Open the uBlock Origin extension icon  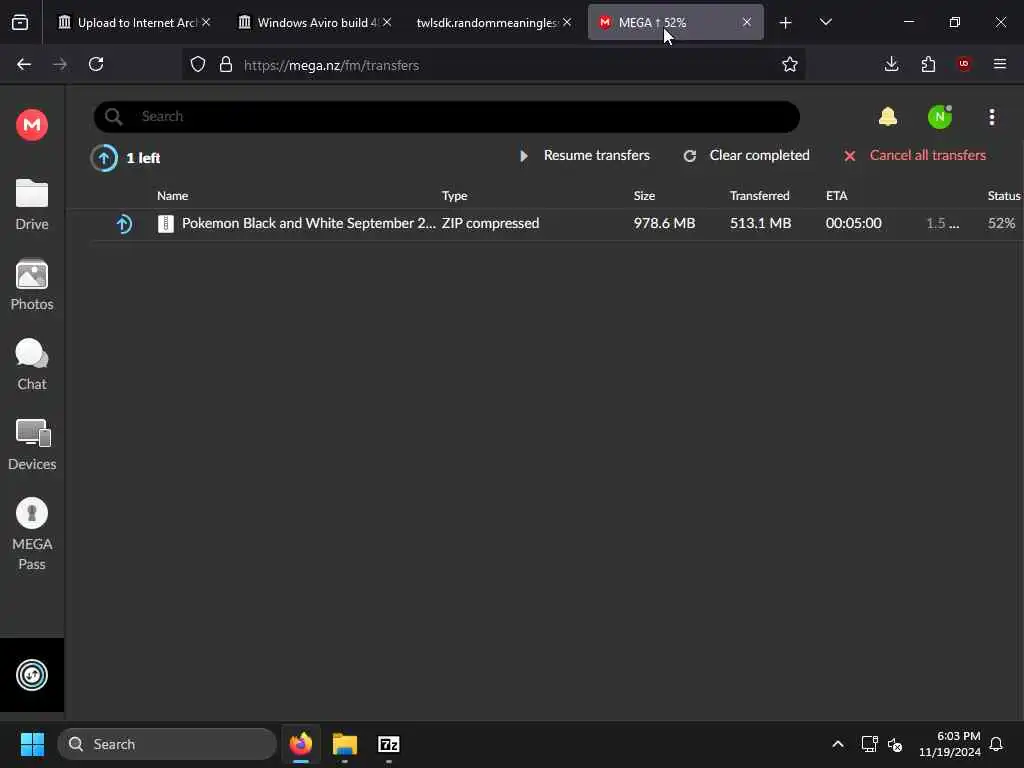tap(964, 64)
